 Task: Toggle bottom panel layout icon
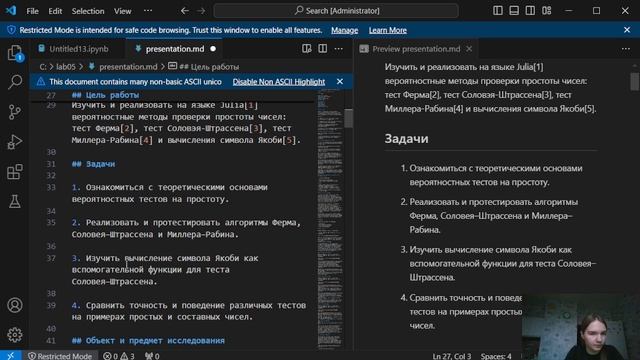pyautogui.click(x=514, y=11)
